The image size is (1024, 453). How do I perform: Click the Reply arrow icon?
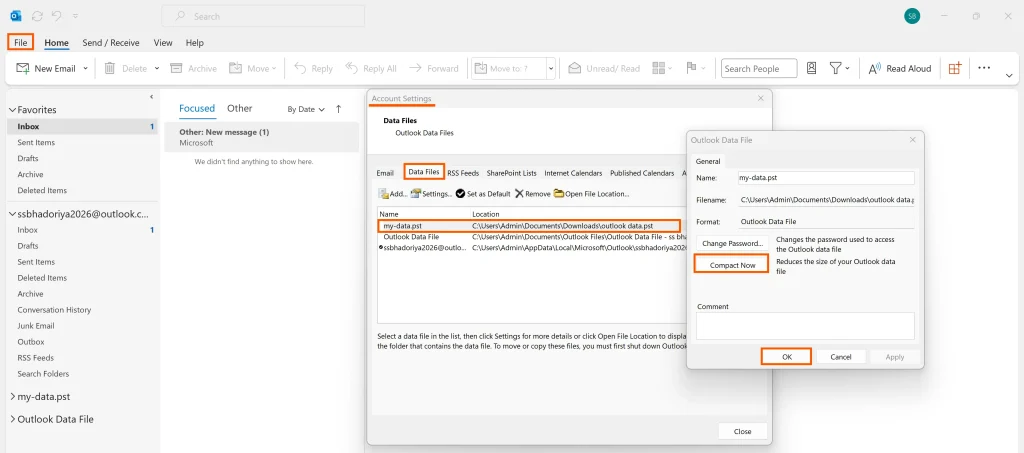pyautogui.click(x=300, y=68)
